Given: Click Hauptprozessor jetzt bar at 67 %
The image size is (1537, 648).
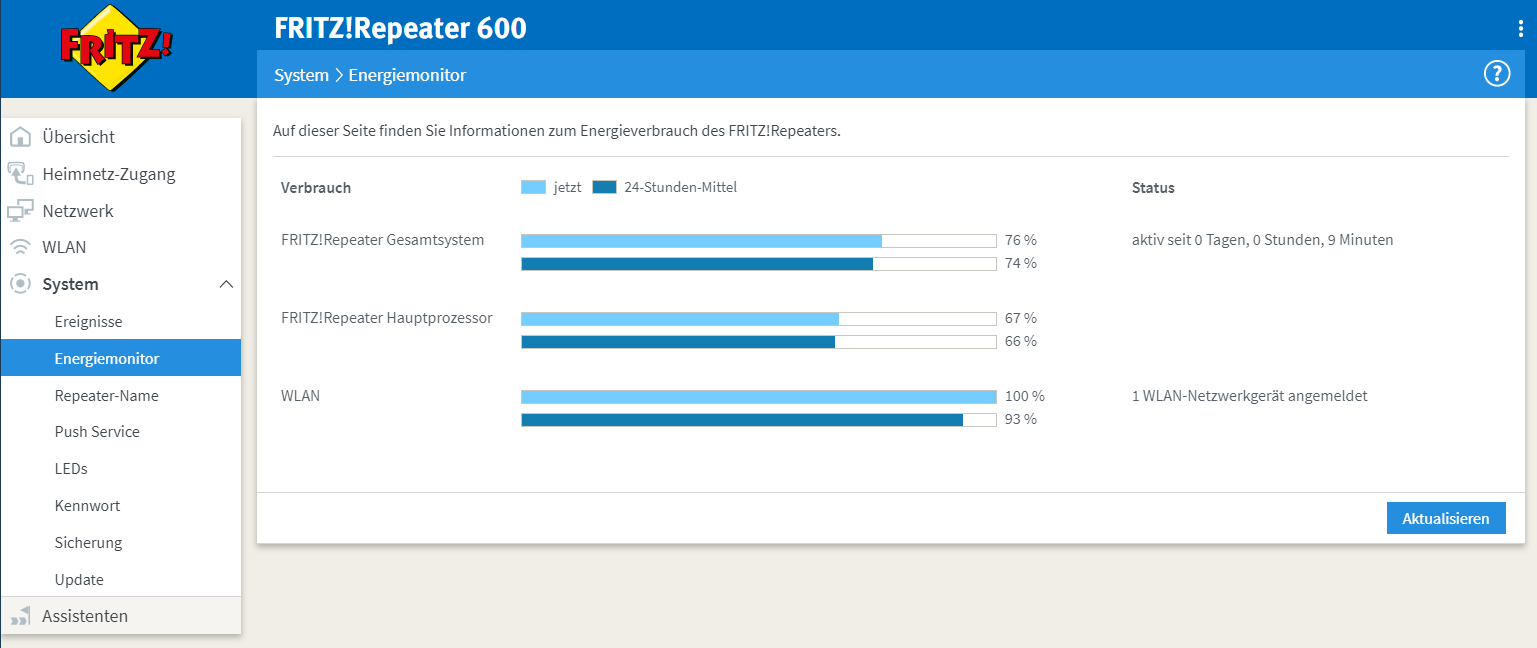Looking at the screenshot, I should pos(759,319).
